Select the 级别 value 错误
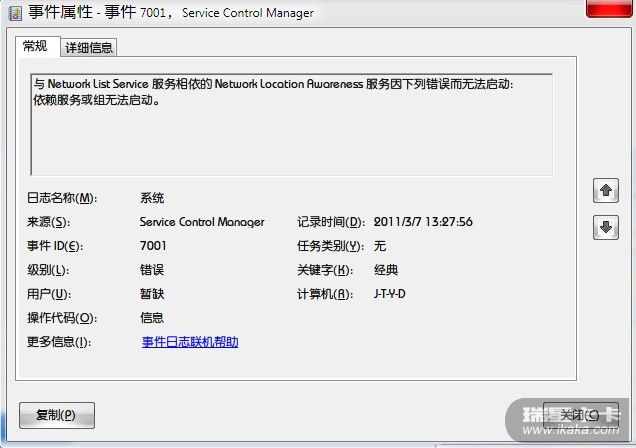The width and height of the screenshot is (636, 448). click(x=152, y=270)
